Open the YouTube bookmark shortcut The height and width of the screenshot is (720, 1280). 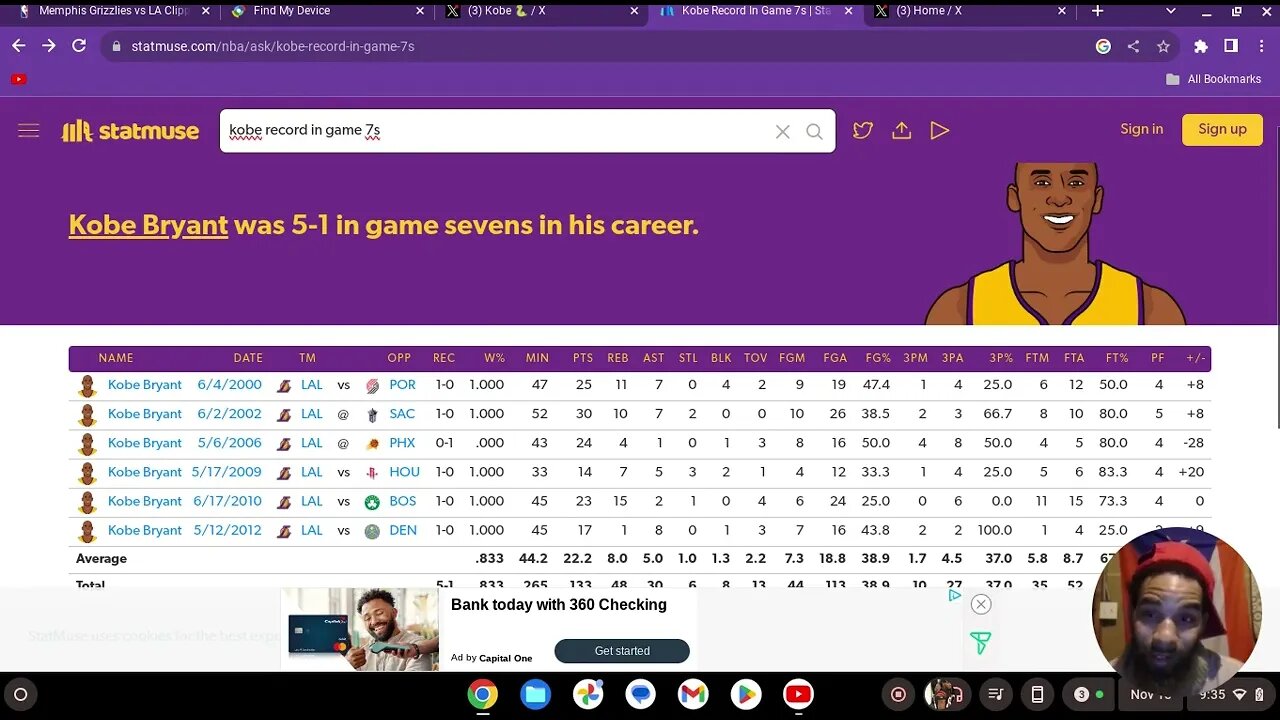pyautogui.click(x=18, y=79)
